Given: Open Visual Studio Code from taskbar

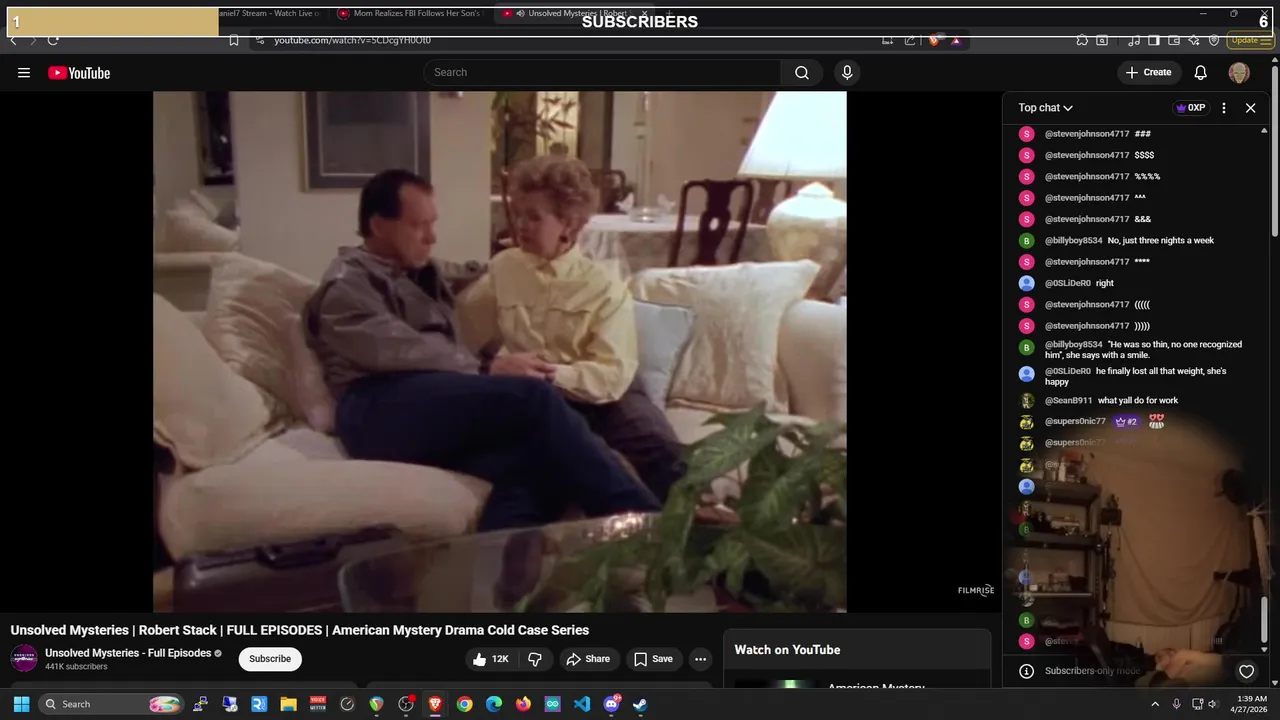Looking at the screenshot, I should pyautogui.click(x=582, y=704).
